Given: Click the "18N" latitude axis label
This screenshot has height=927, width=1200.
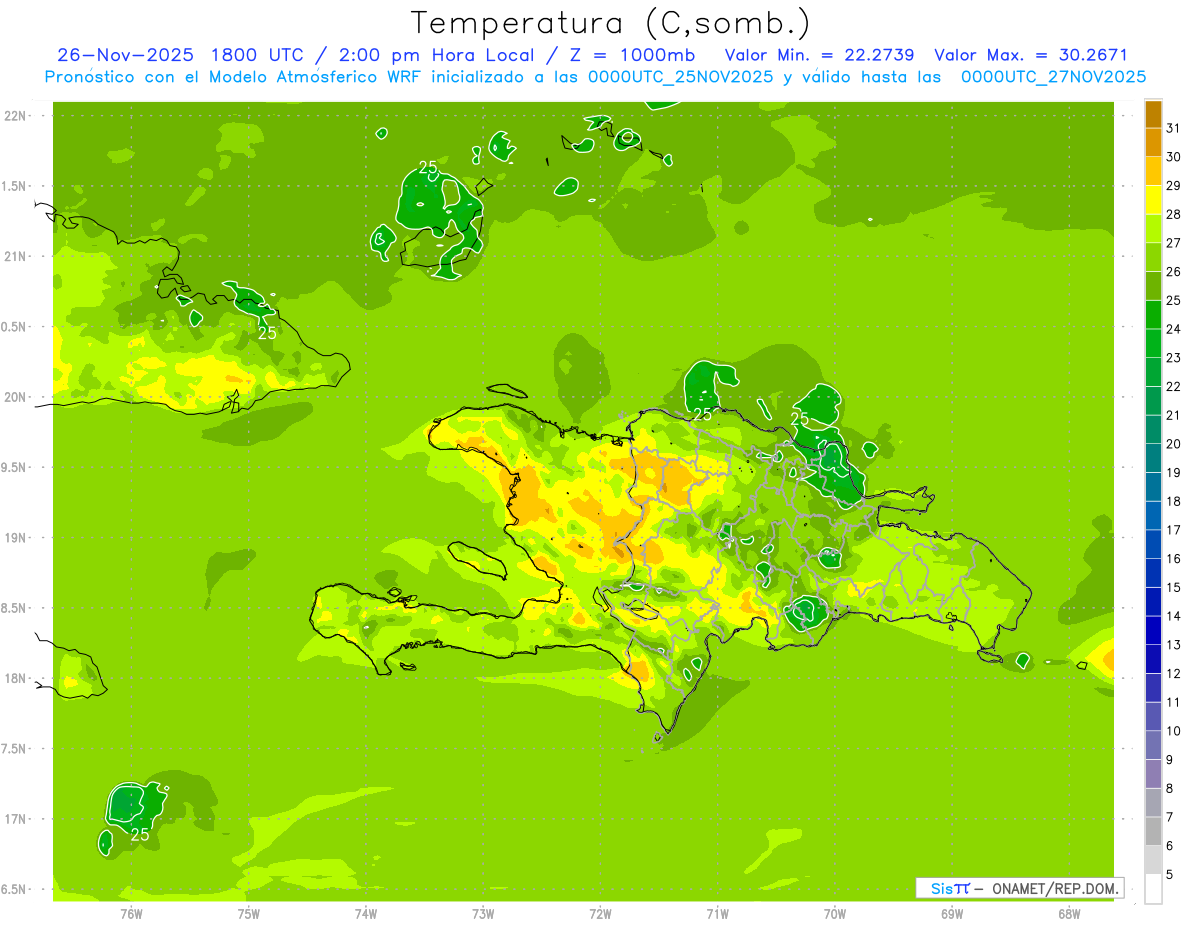Looking at the screenshot, I should [x=15, y=678].
